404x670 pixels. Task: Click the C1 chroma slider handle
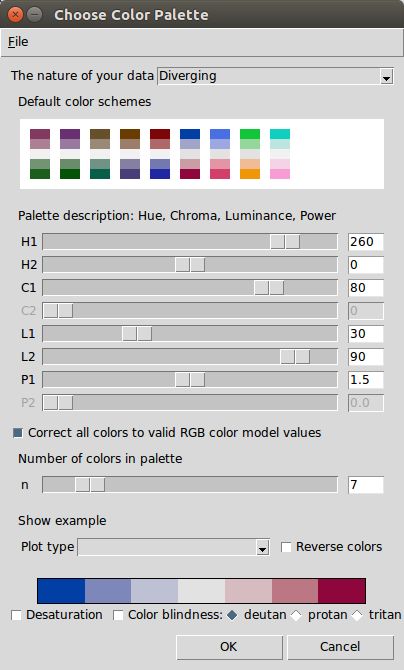click(x=269, y=288)
